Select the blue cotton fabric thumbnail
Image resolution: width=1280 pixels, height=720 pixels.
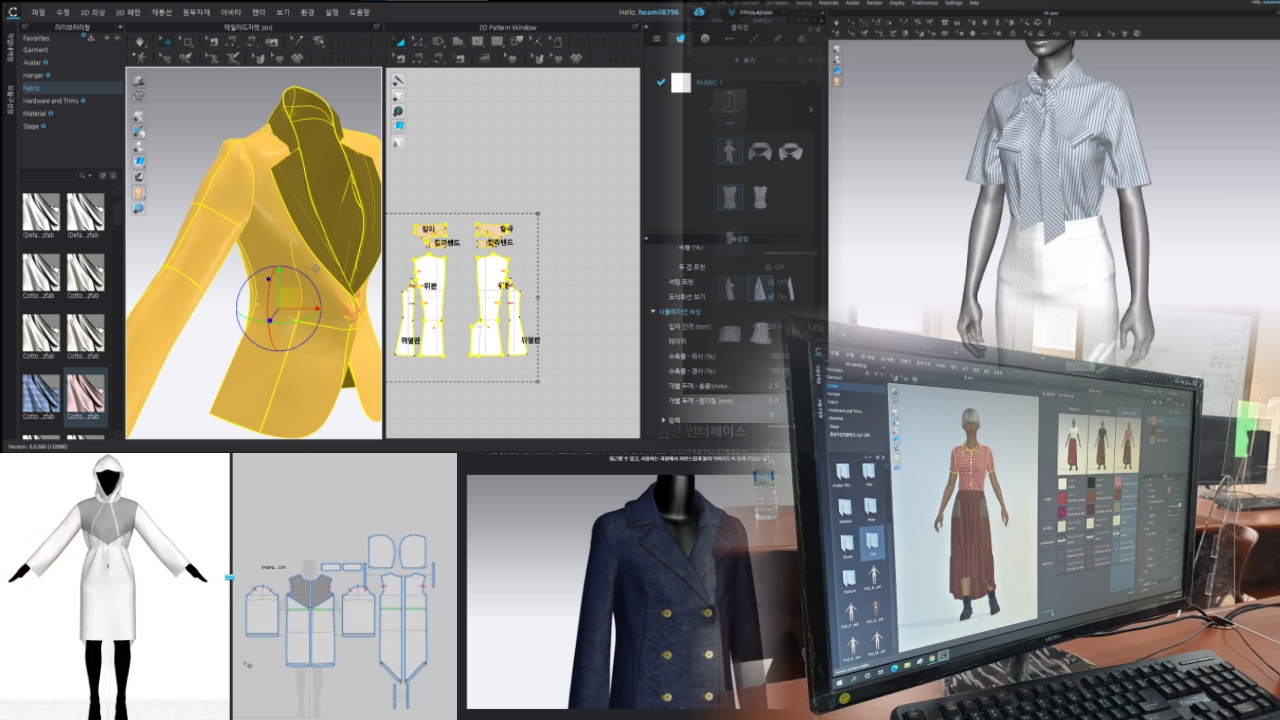pos(41,393)
